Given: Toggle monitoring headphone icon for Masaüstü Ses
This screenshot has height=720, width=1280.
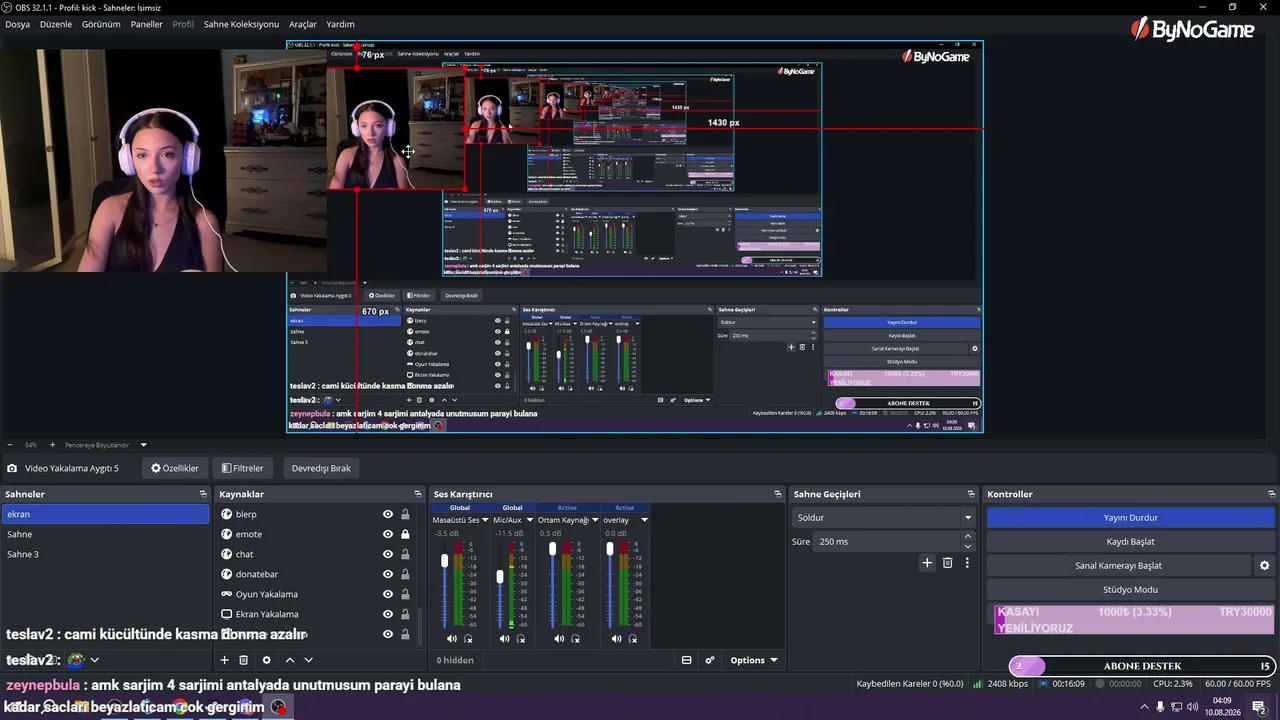Looking at the screenshot, I should 468,639.
